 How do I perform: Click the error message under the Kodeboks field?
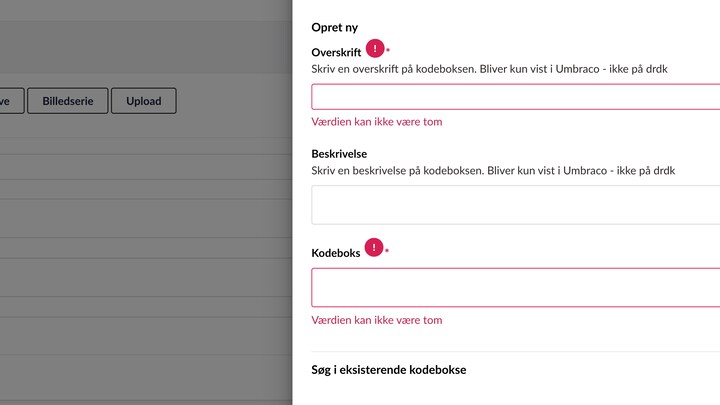tap(377, 320)
